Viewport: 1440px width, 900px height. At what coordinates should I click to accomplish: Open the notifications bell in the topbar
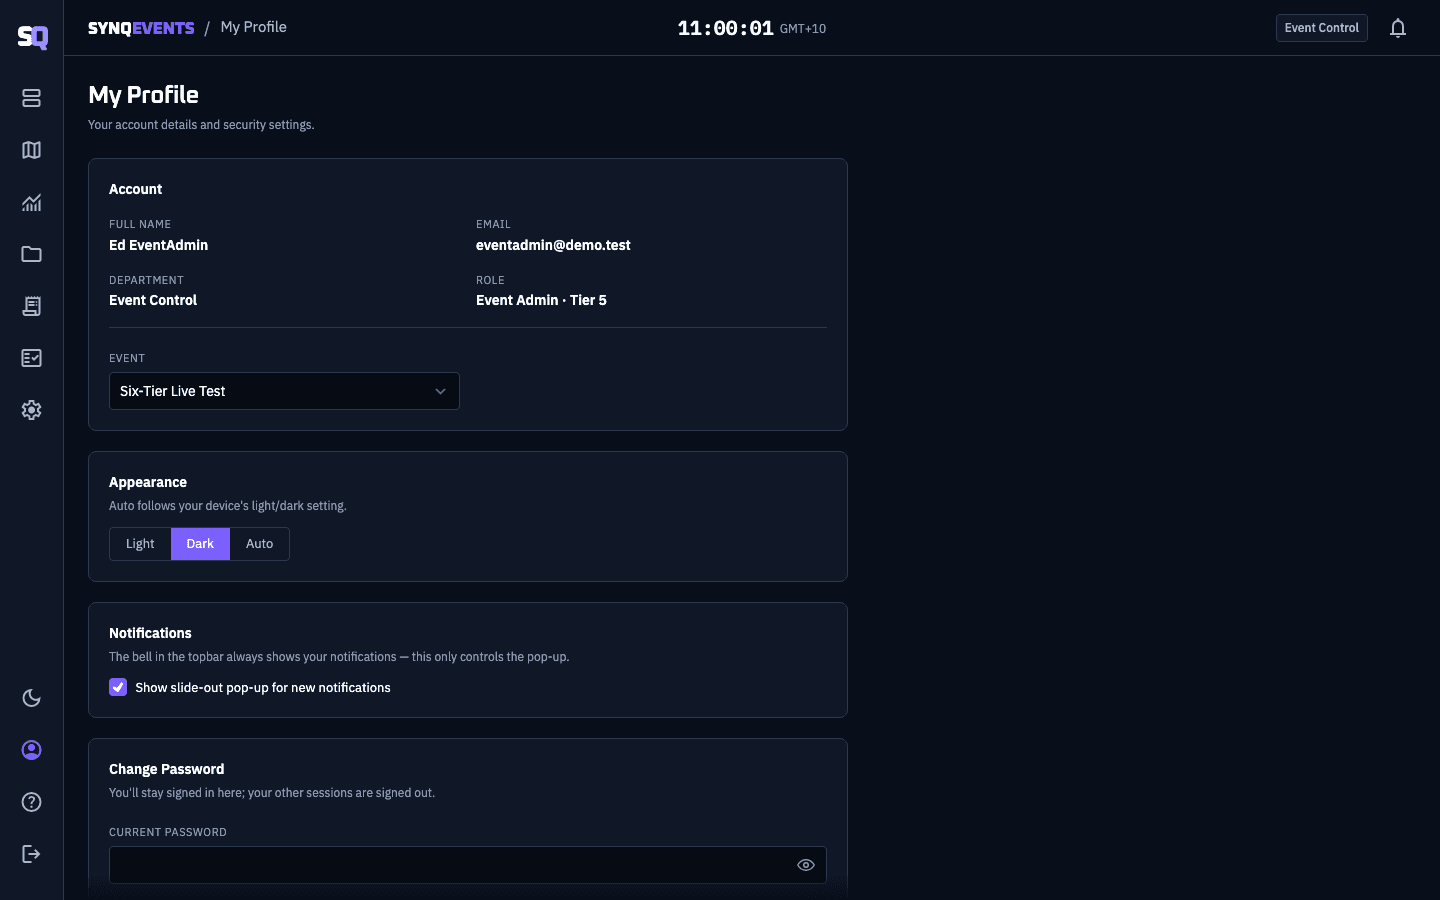click(1398, 28)
